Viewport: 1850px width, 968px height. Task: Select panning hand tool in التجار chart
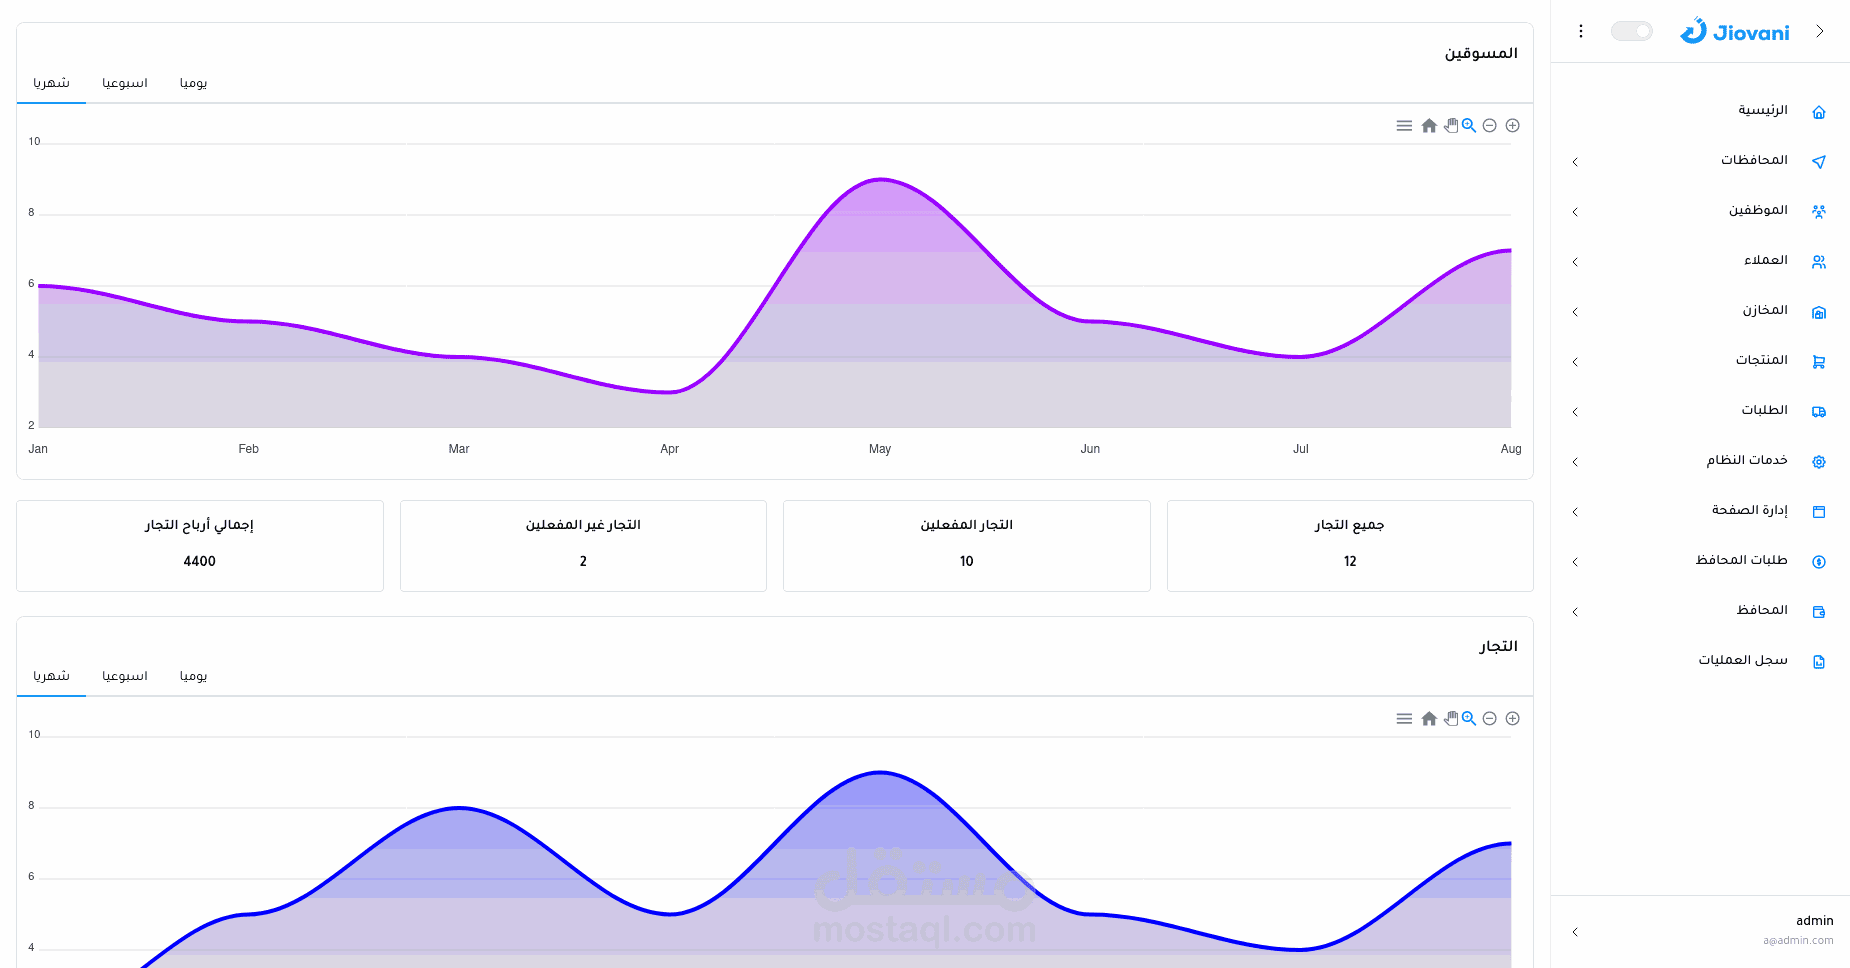click(1451, 719)
